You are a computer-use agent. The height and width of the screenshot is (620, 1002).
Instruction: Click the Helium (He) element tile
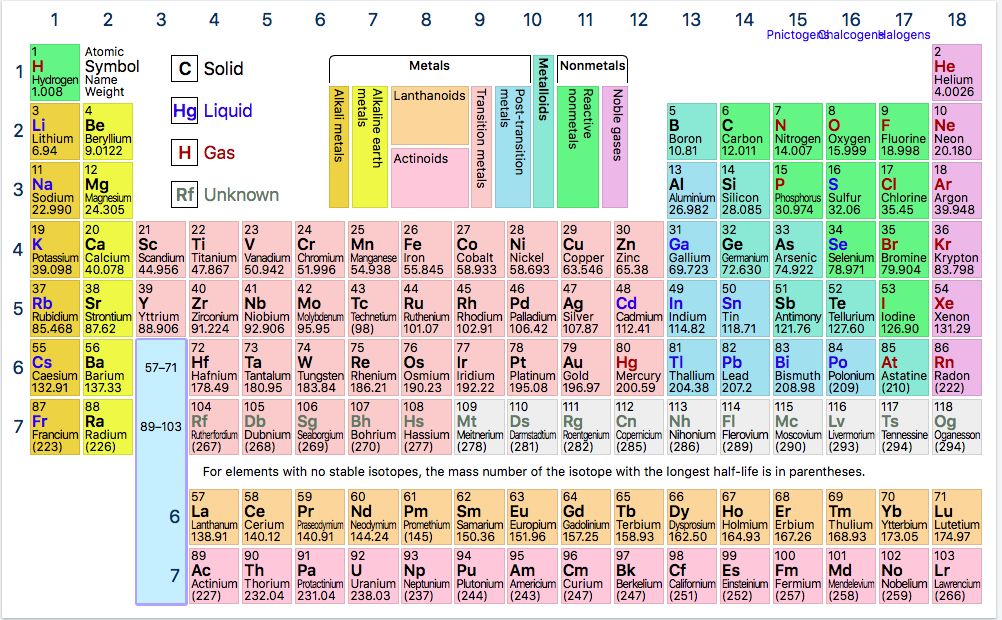[x=956, y=72]
